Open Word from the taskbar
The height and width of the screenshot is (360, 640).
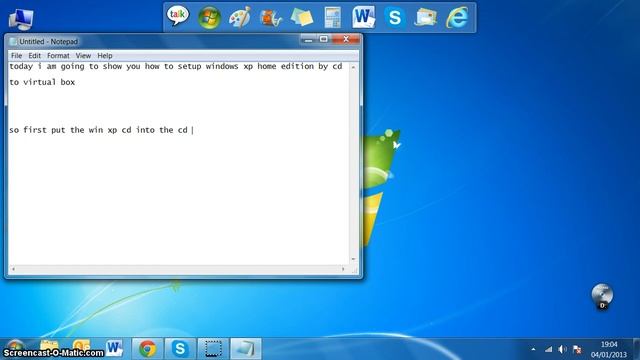[115, 348]
